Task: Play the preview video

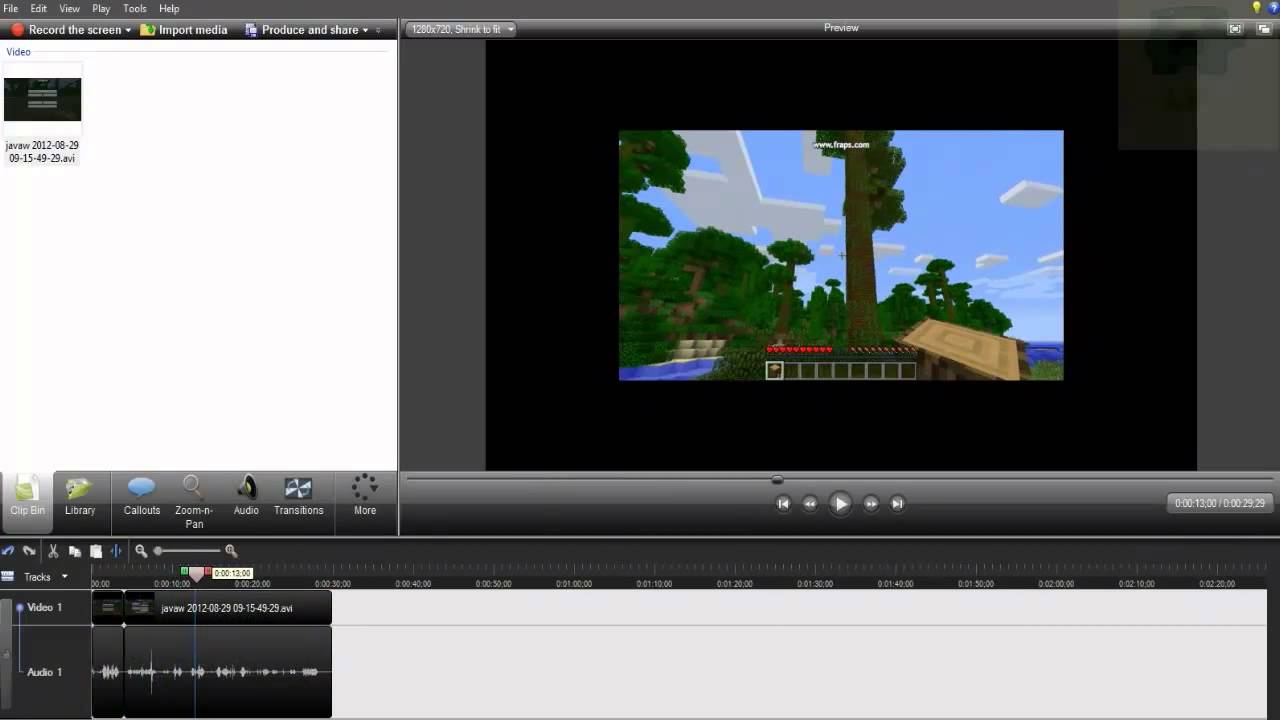Action: pos(841,504)
